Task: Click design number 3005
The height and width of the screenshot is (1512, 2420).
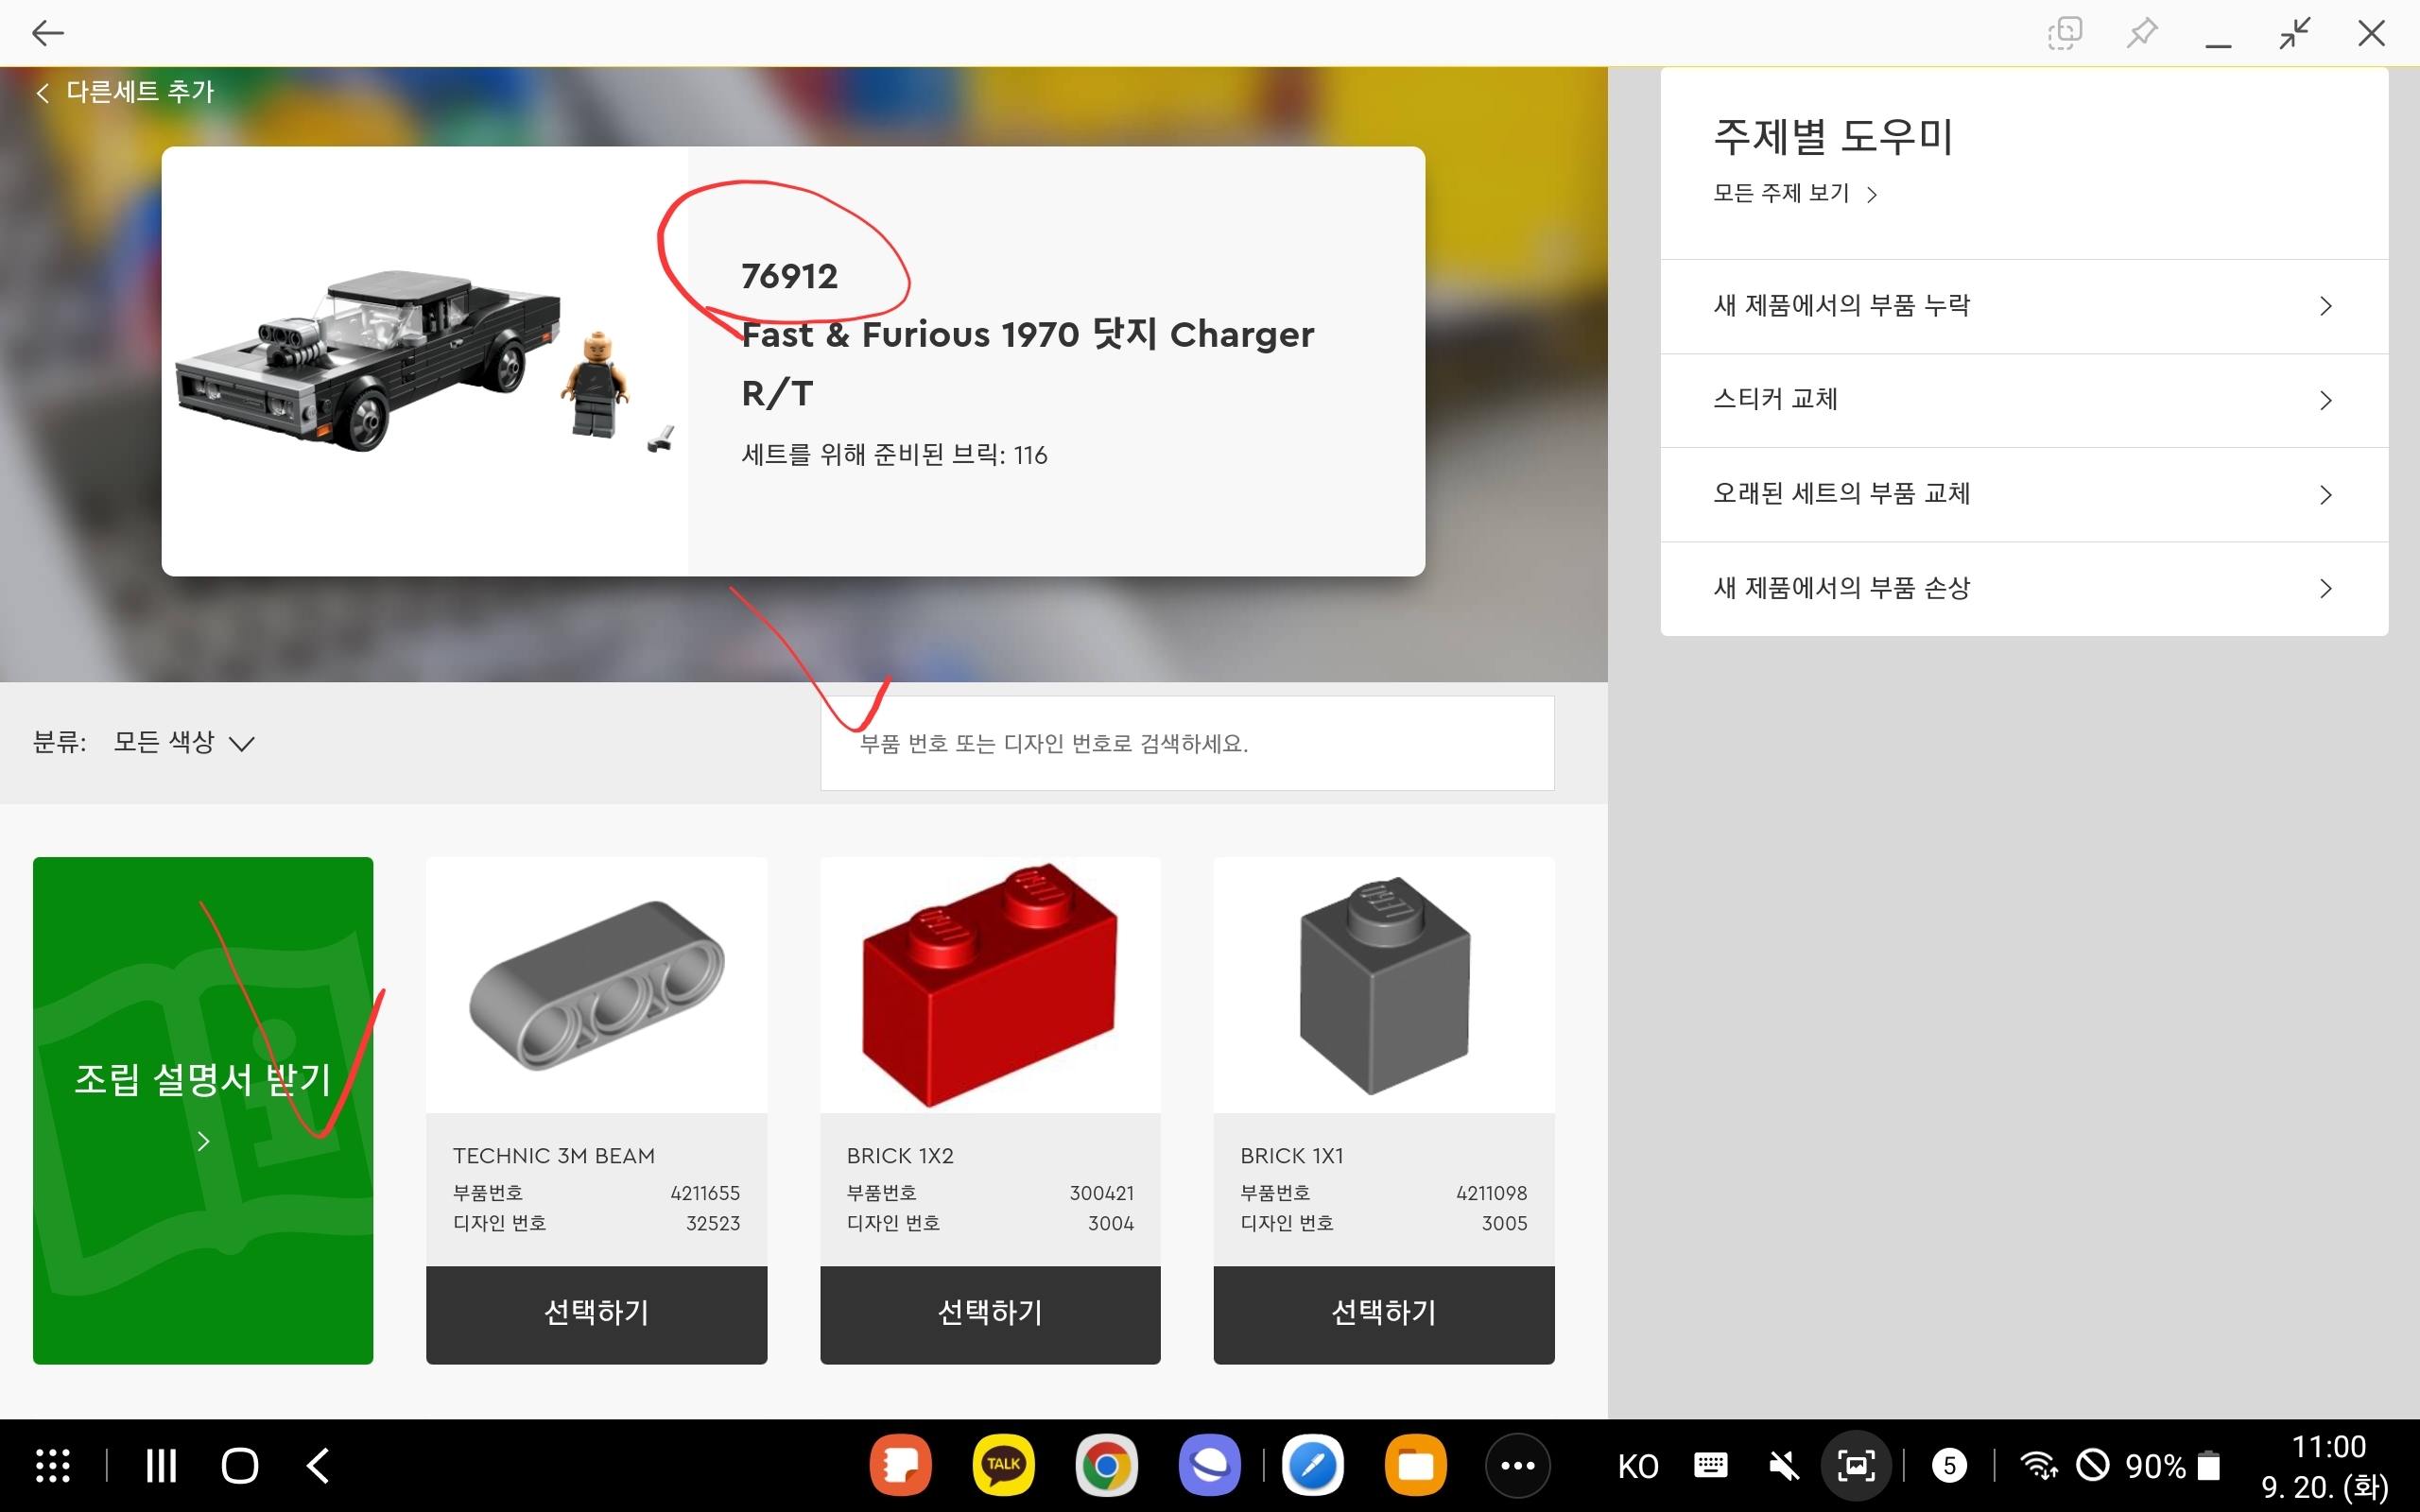Action: (1505, 1223)
